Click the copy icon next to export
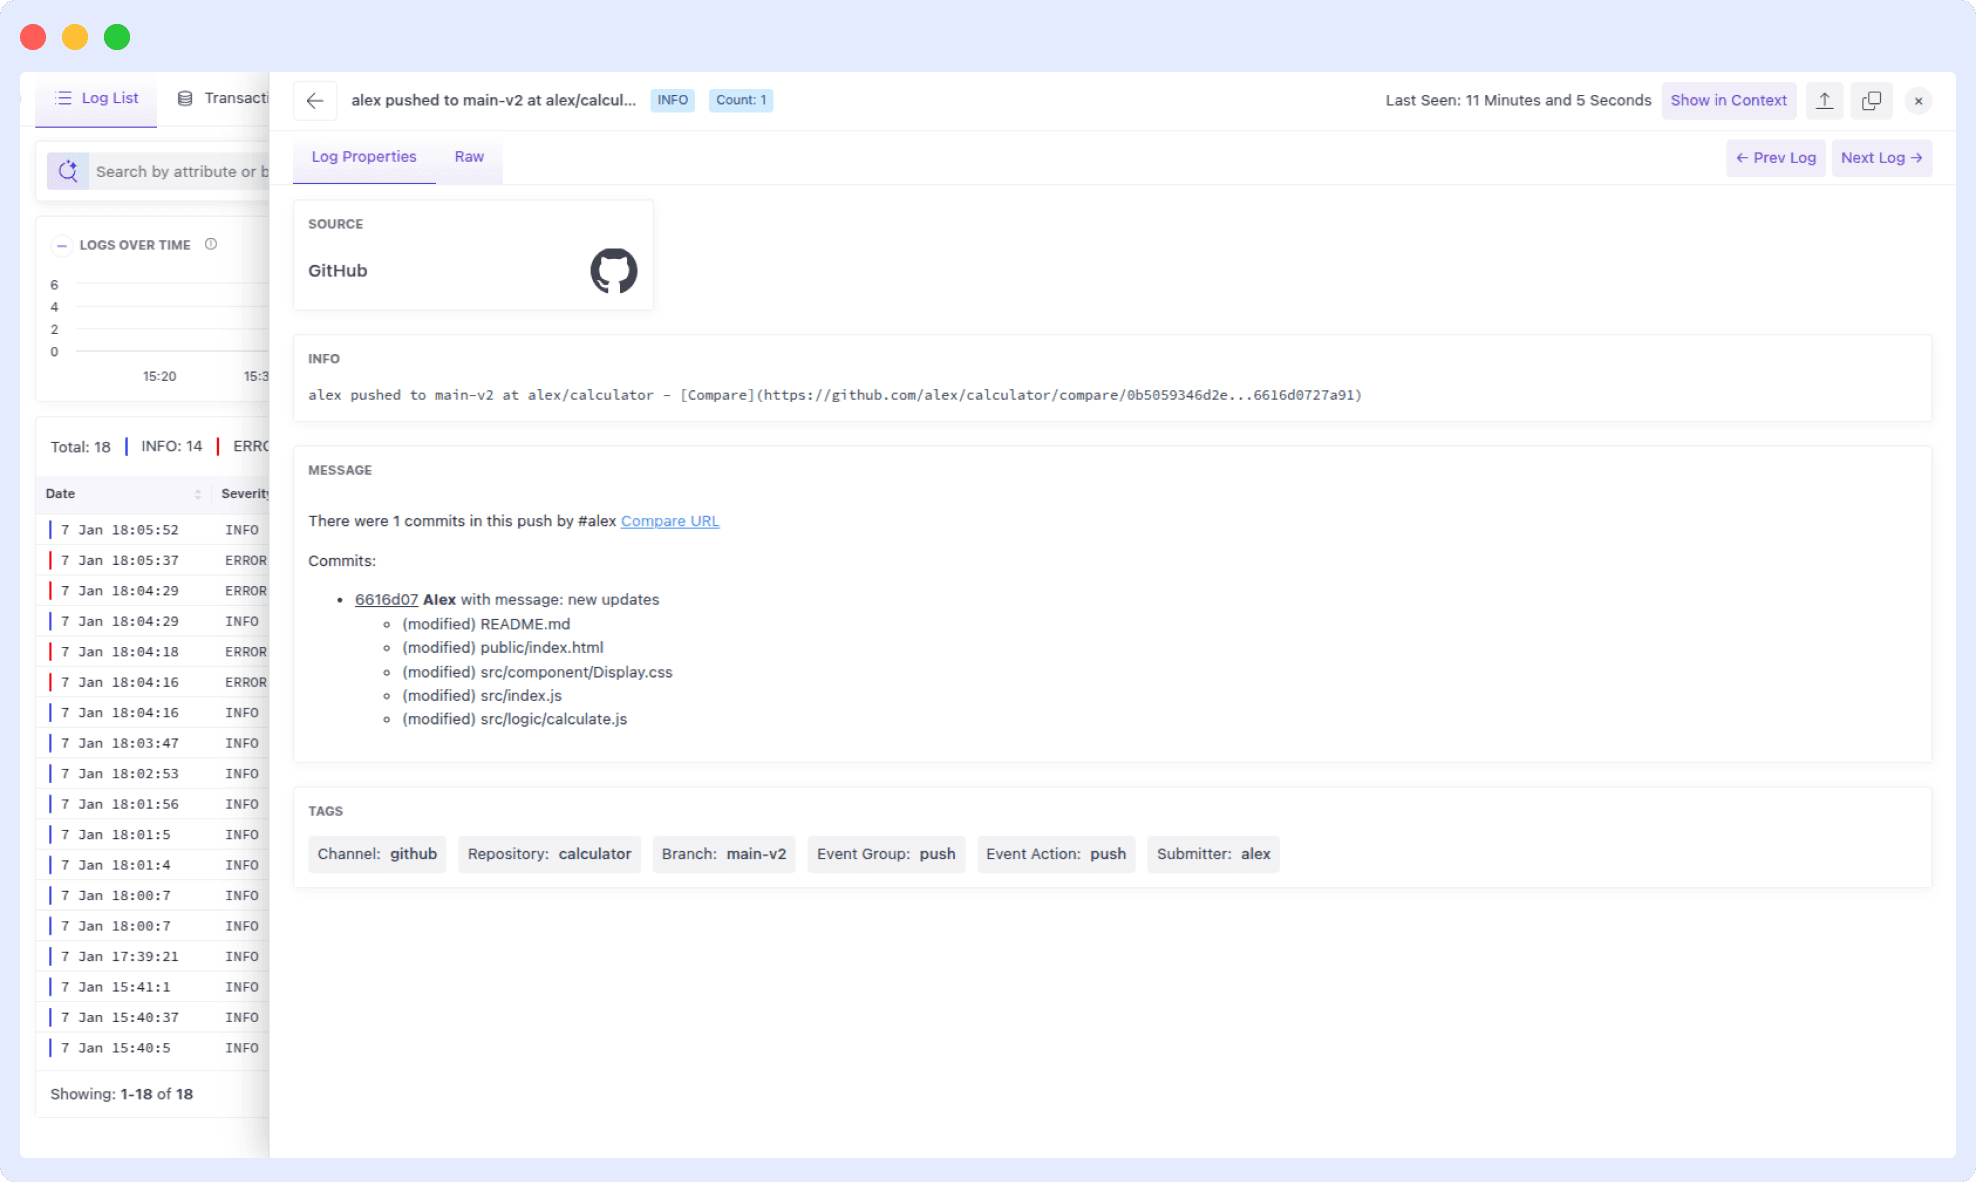1976x1182 pixels. 1871,100
